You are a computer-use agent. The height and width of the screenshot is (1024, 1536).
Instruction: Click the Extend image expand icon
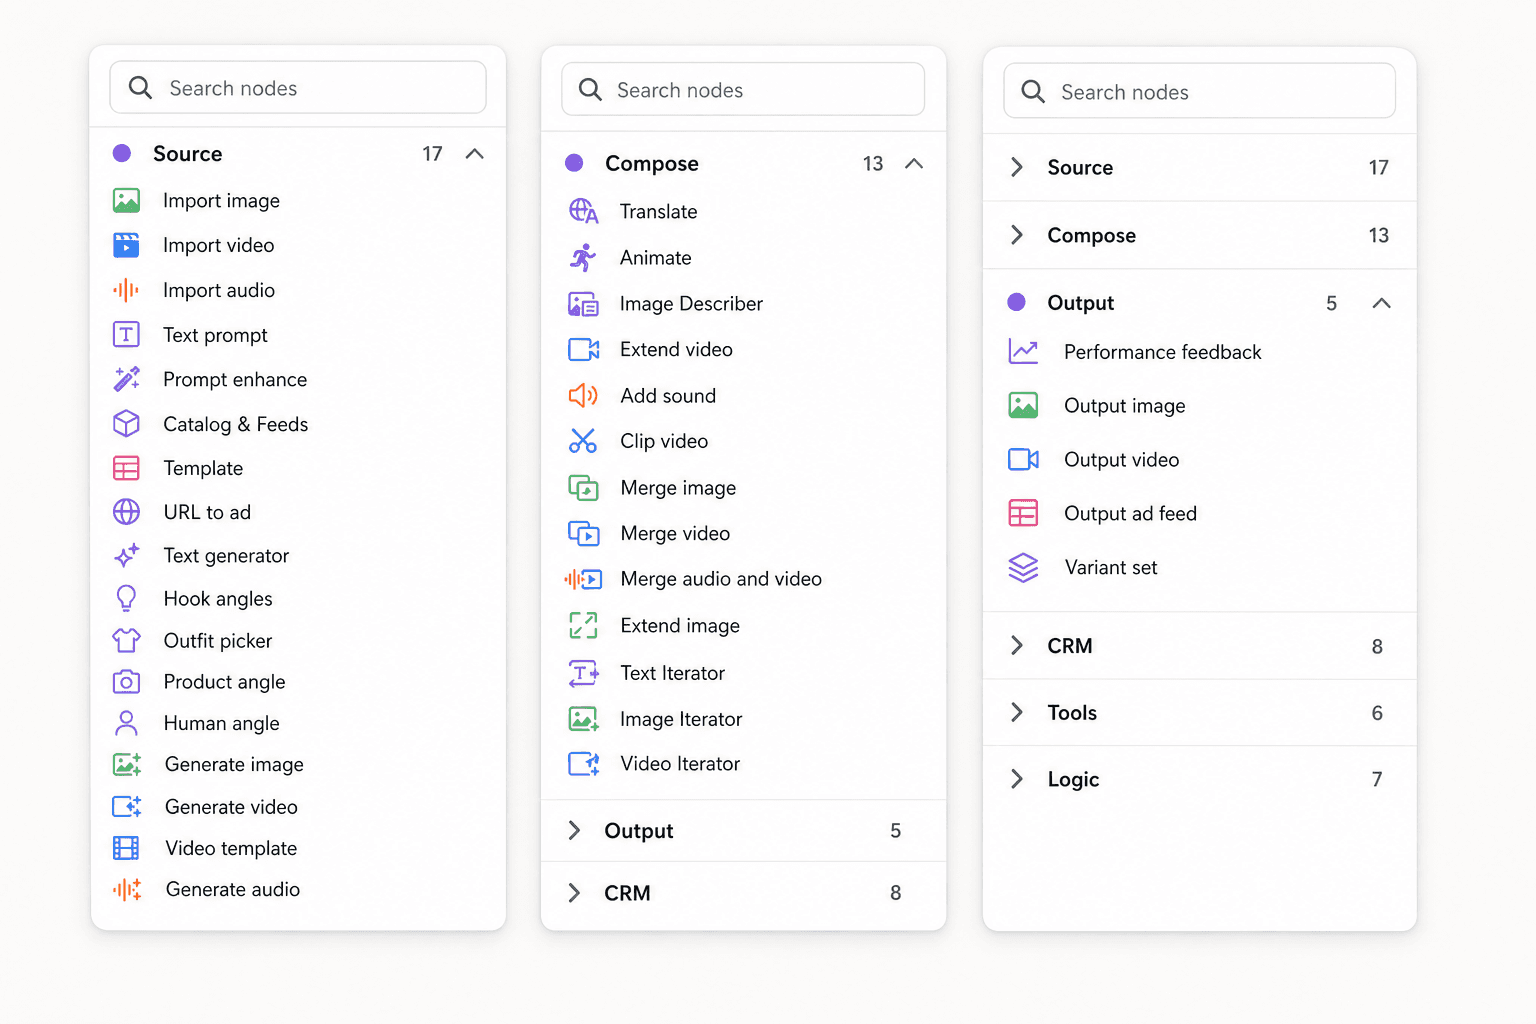[583, 625]
